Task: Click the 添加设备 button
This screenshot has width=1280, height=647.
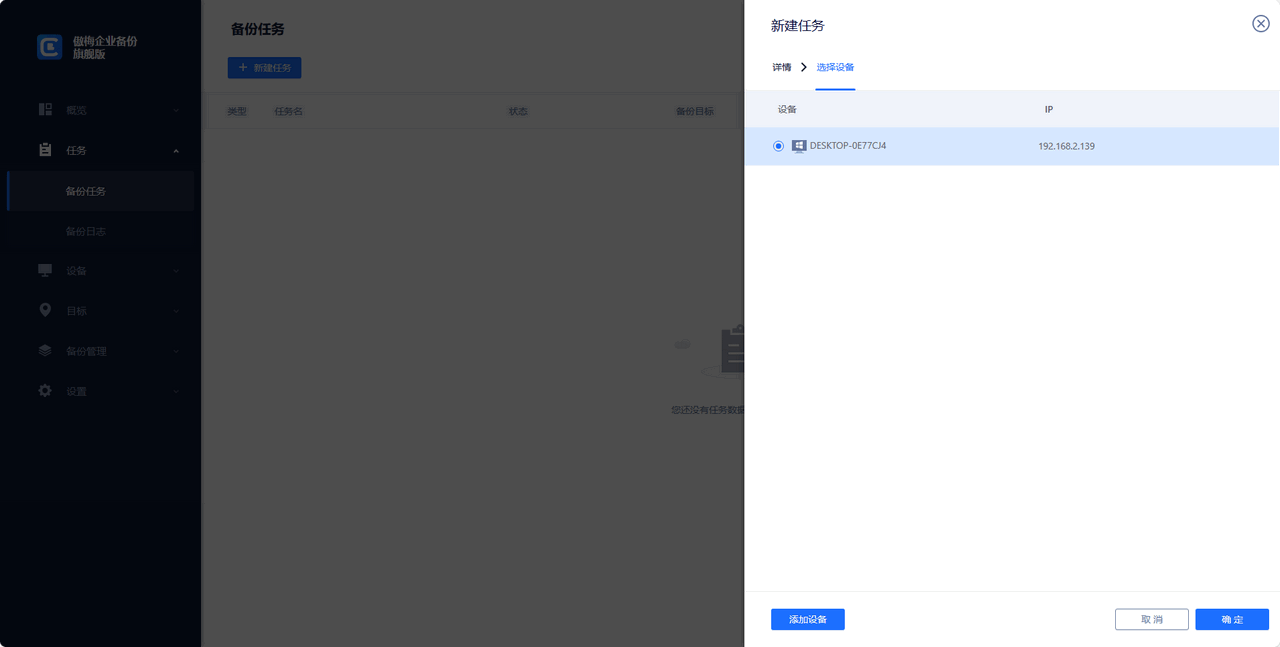Action: [x=807, y=620]
